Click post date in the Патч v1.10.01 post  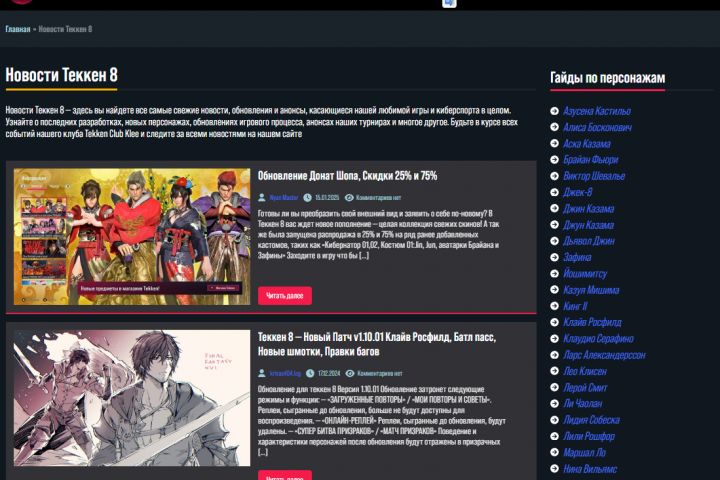[x=329, y=373]
